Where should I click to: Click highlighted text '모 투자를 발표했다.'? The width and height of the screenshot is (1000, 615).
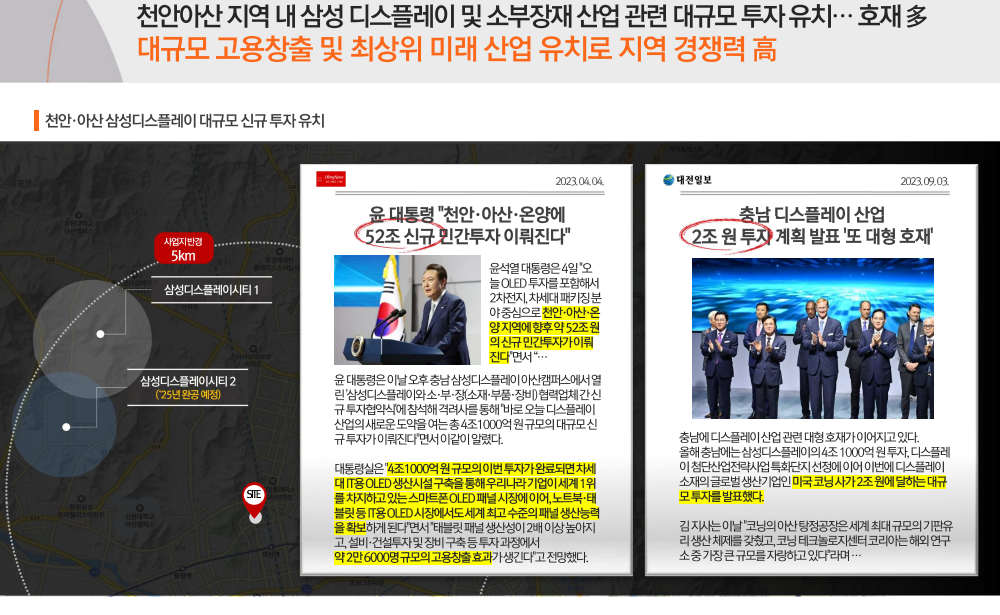coord(721,496)
